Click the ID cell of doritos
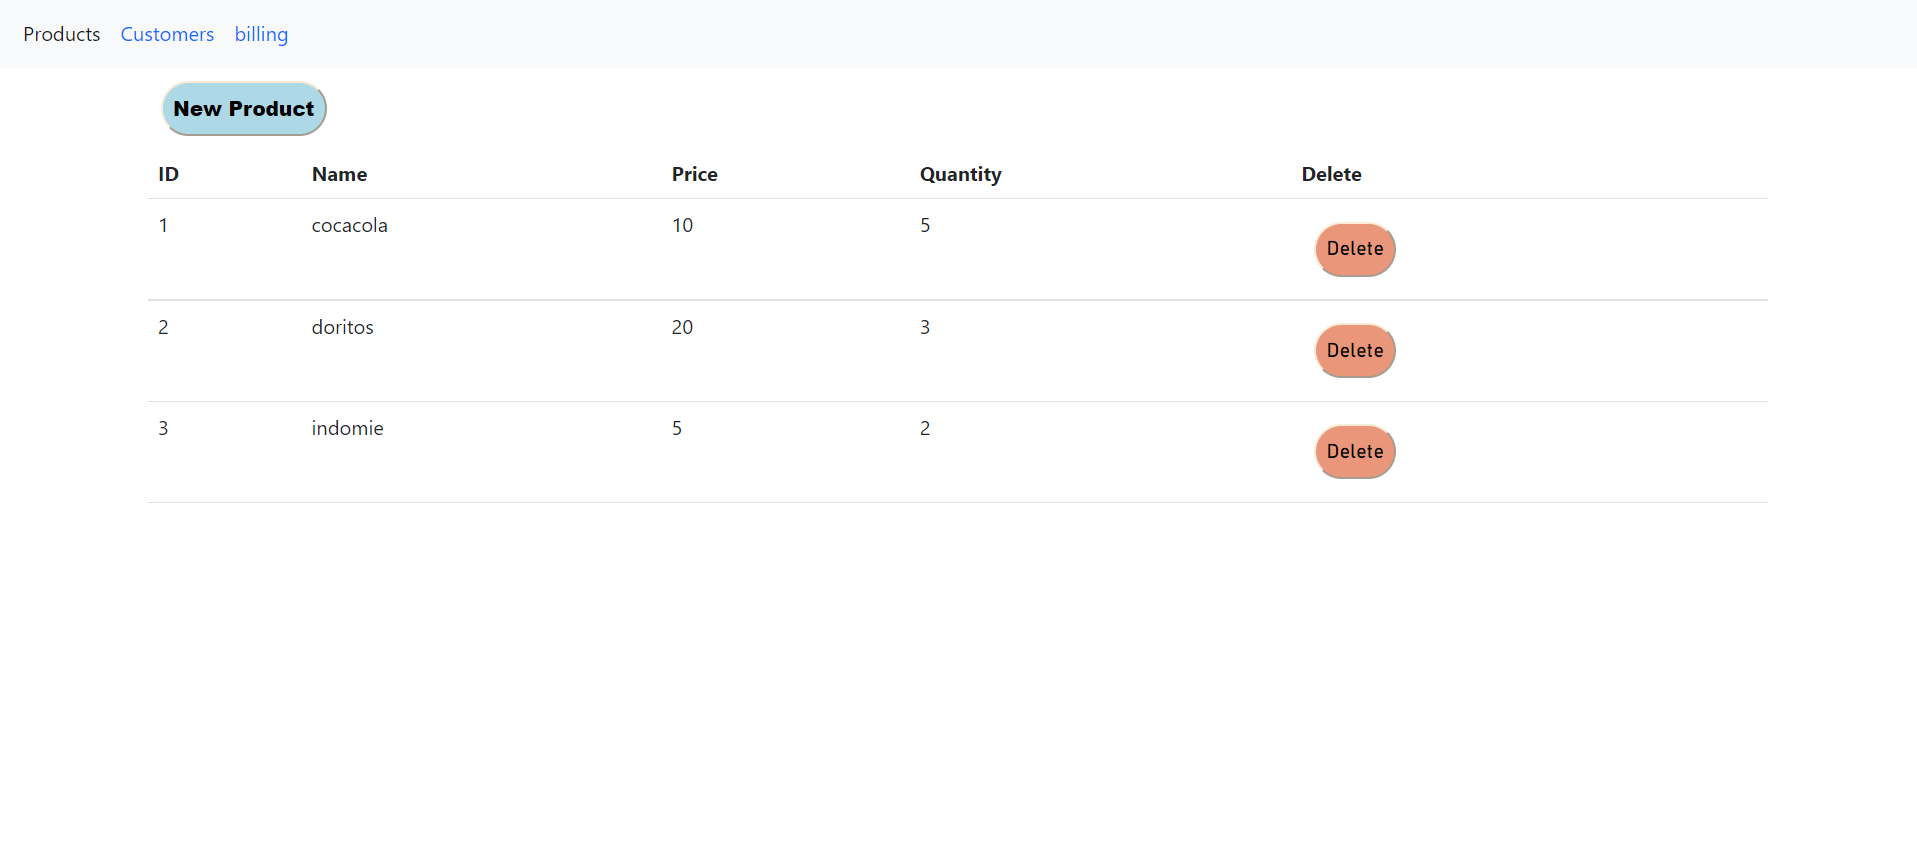The image size is (1917, 841). point(163,328)
